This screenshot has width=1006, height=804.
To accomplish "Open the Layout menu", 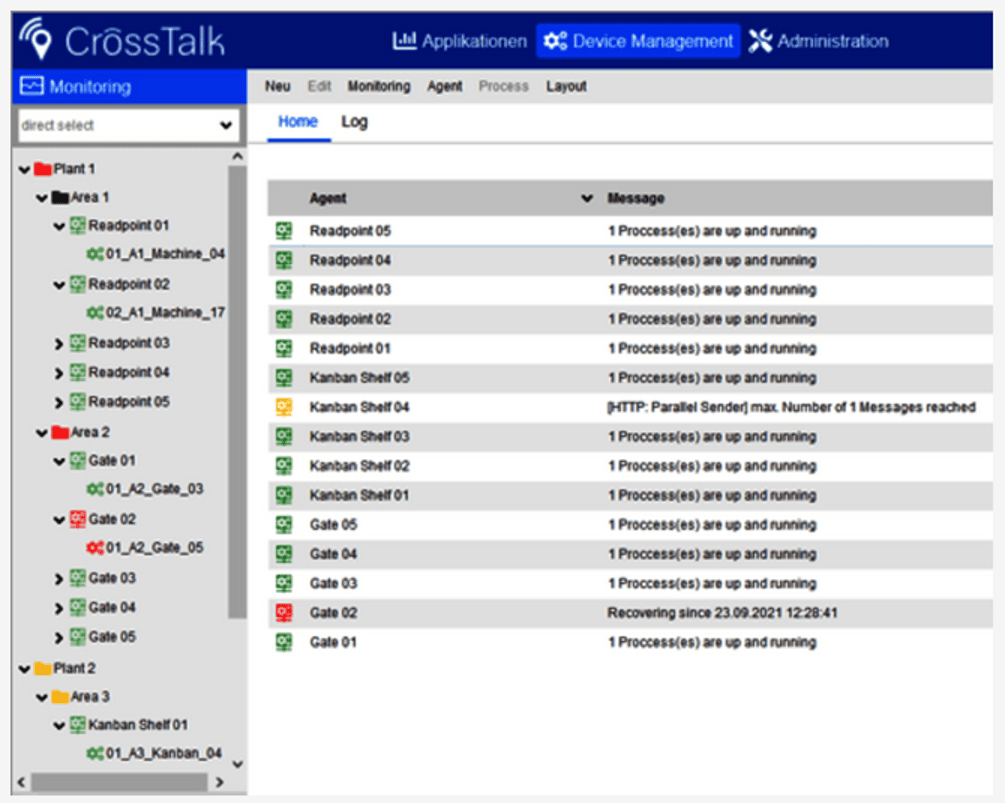I will click(566, 87).
